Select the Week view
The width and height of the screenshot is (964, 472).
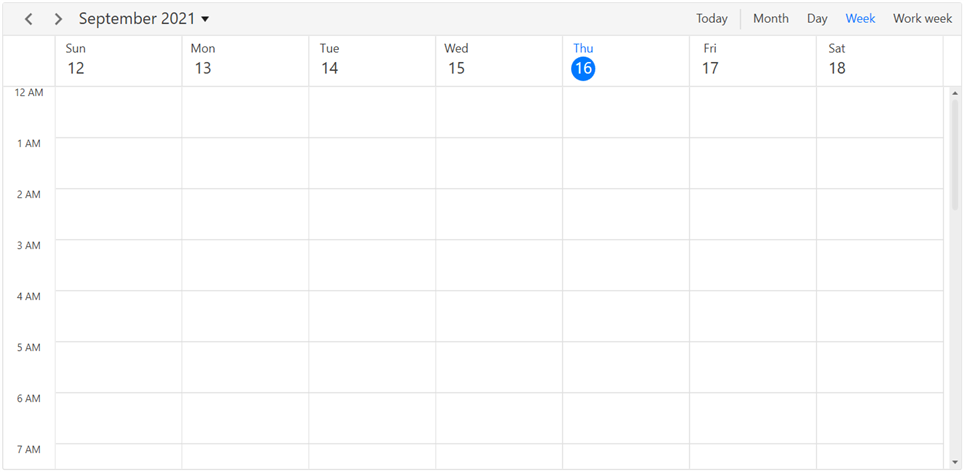pyautogui.click(x=860, y=19)
